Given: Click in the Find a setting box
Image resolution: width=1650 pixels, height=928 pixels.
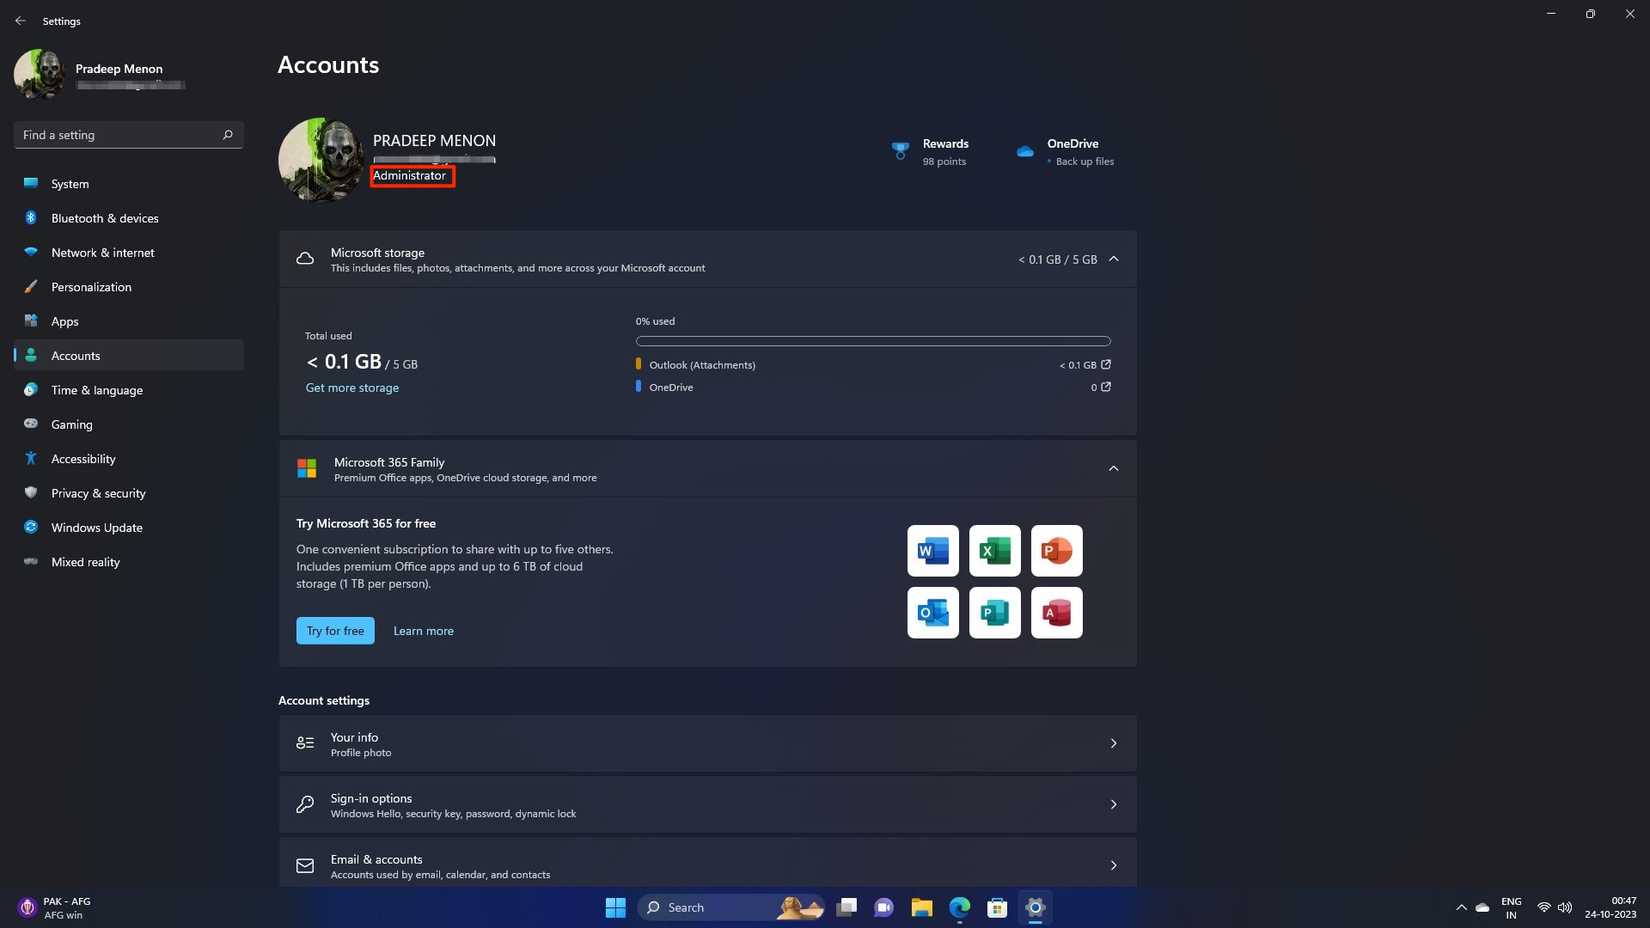Looking at the screenshot, I should tap(128, 135).
